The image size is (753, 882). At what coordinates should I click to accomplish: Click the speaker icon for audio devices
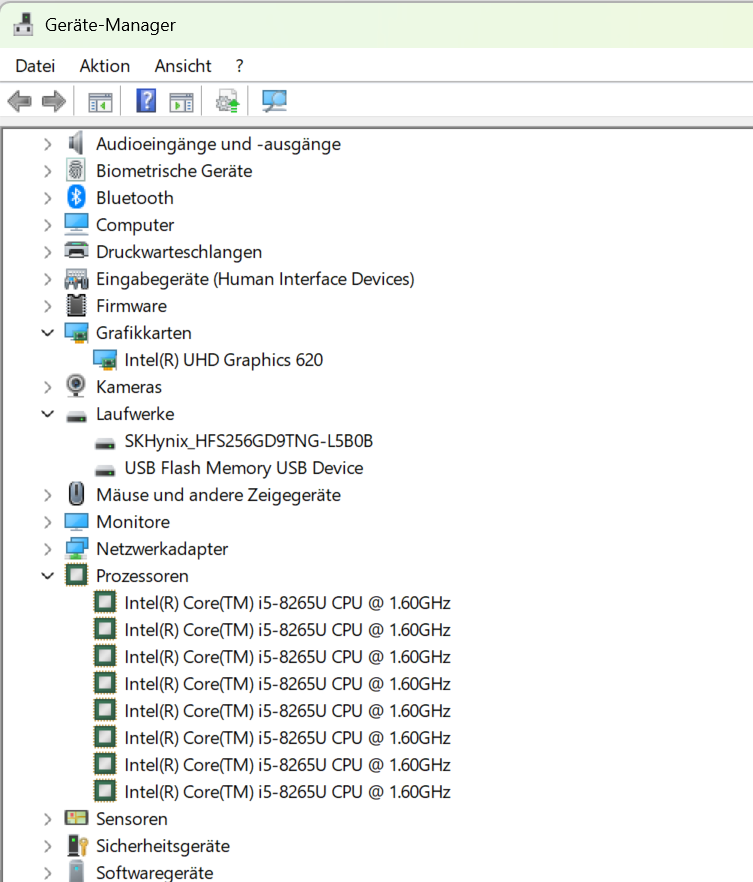(76, 143)
